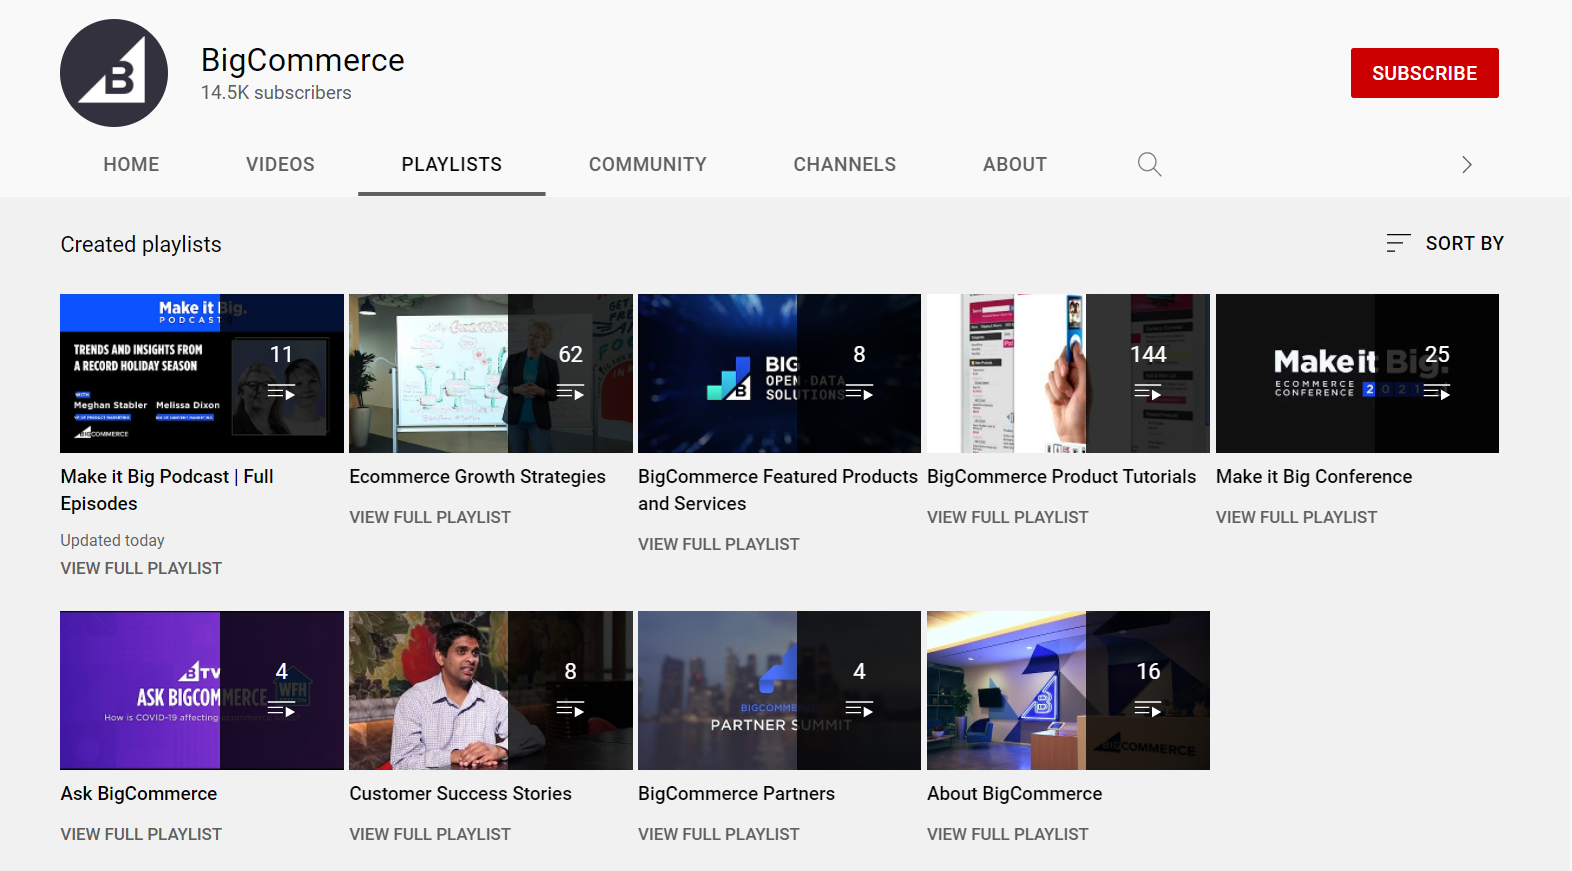This screenshot has width=1572, height=871.
Task: View full playlist for BigCommerce Partners
Action: coord(719,834)
